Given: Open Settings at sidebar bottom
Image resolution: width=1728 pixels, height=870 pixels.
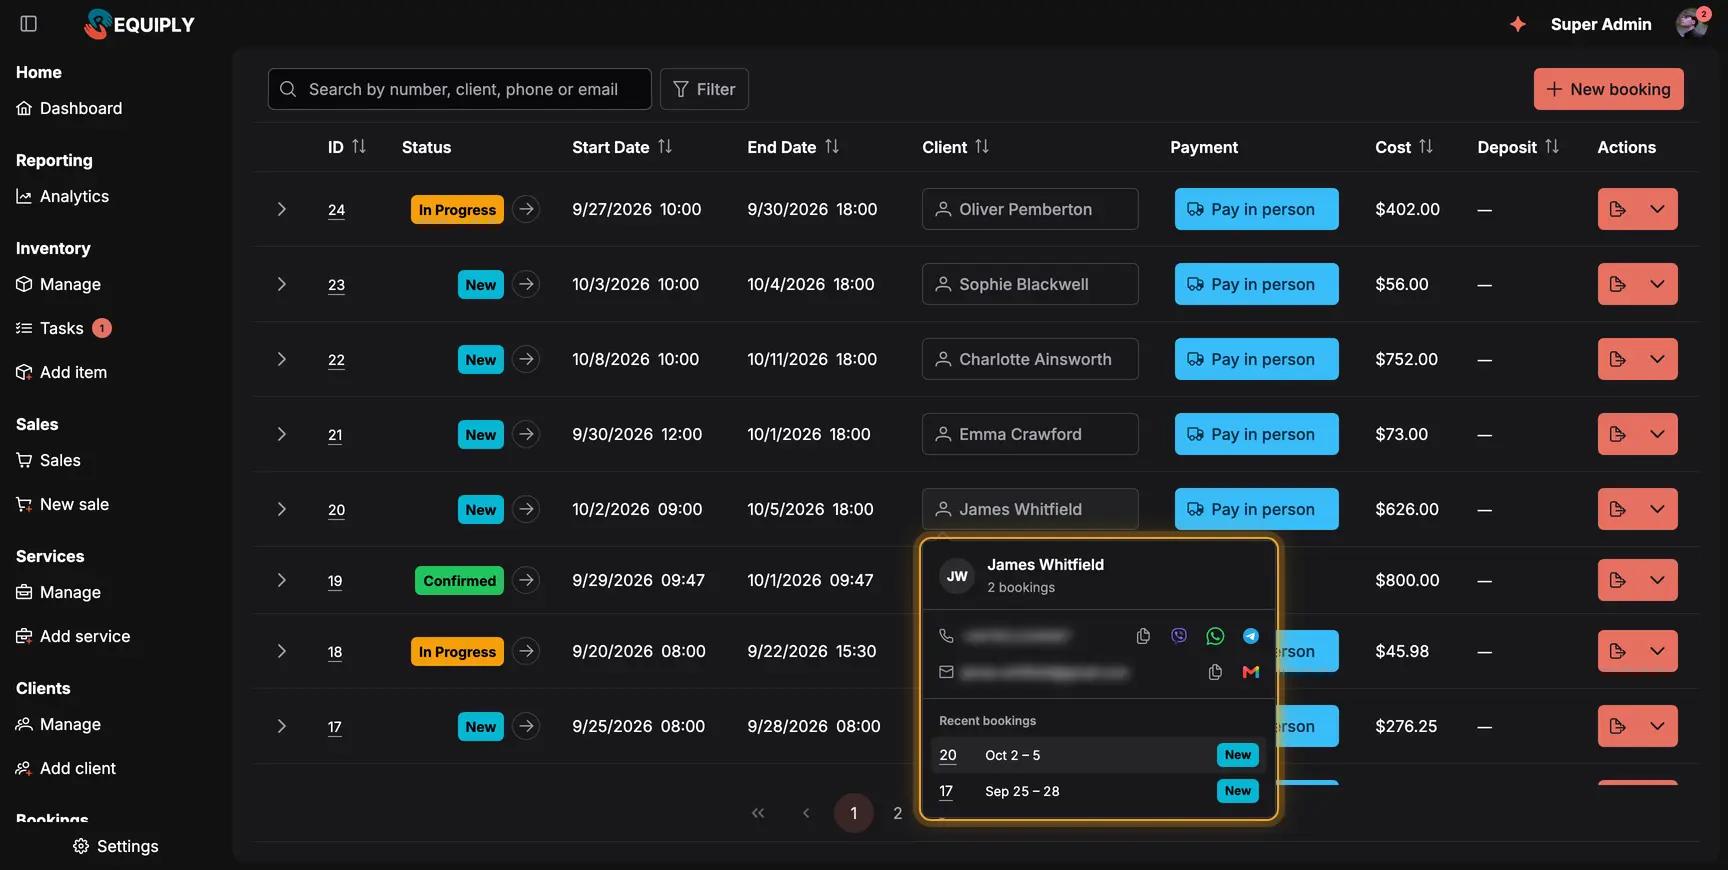Looking at the screenshot, I should (116, 846).
